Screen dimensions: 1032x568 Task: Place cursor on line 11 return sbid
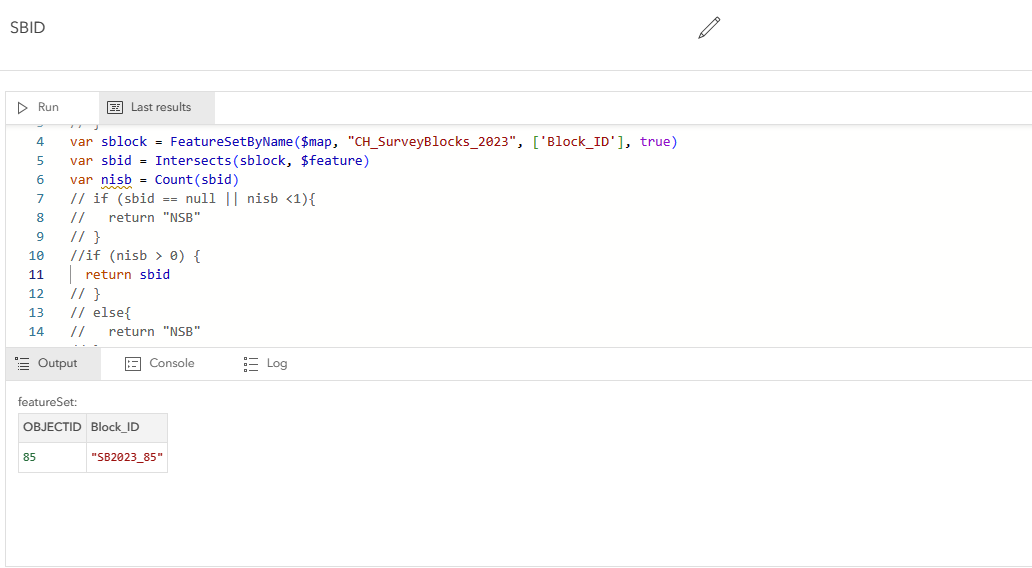pyautogui.click(x=127, y=275)
